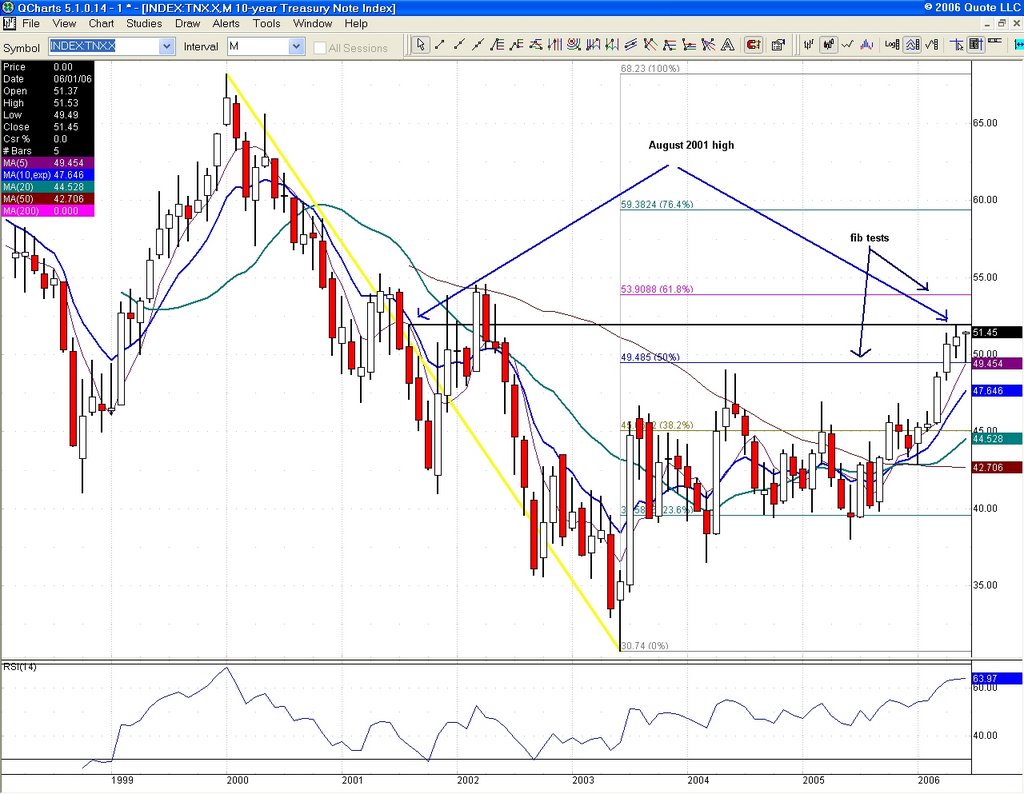Switch to candlestick chart style
This screenshot has height=794, width=1024.
[829, 45]
